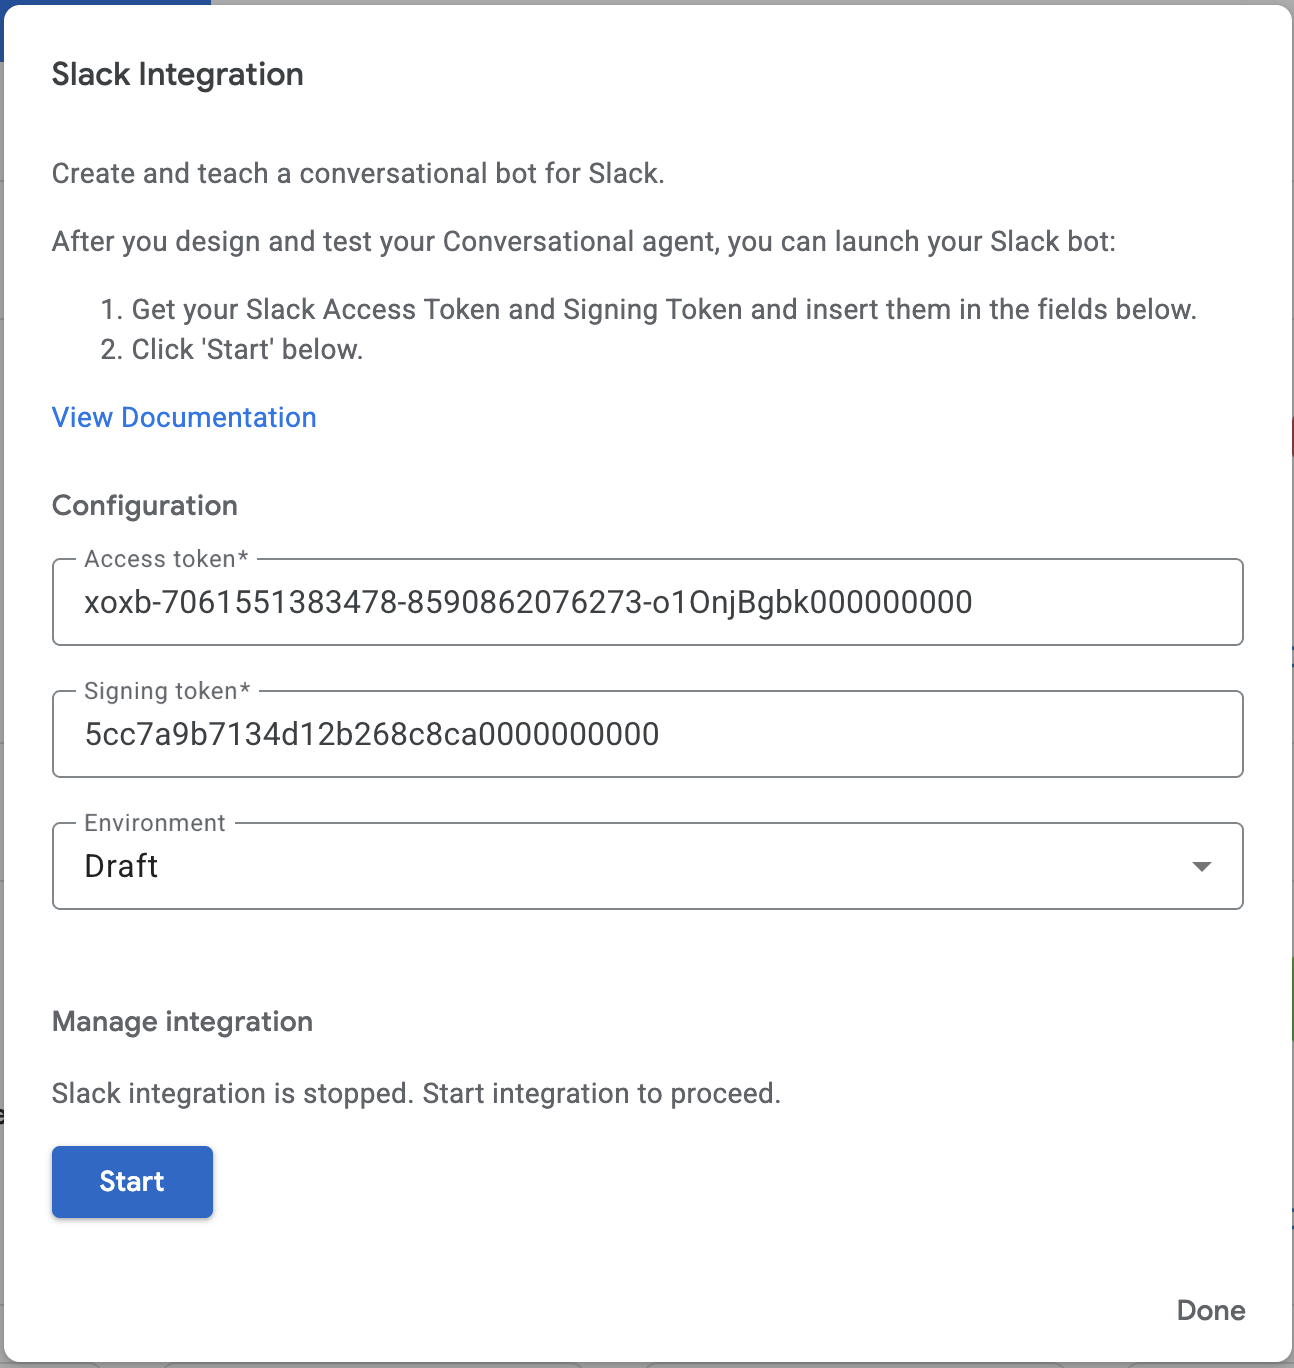Click the 'Create and teach a conversational bot' text

pyautogui.click(x=358, y=173)
